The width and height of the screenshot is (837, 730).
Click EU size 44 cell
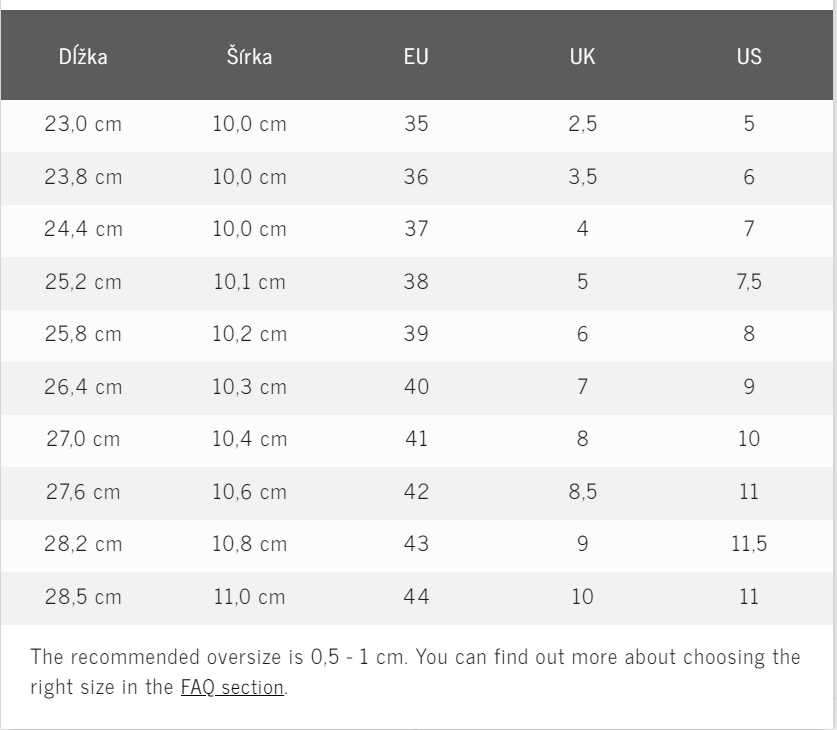click(416, 597)
